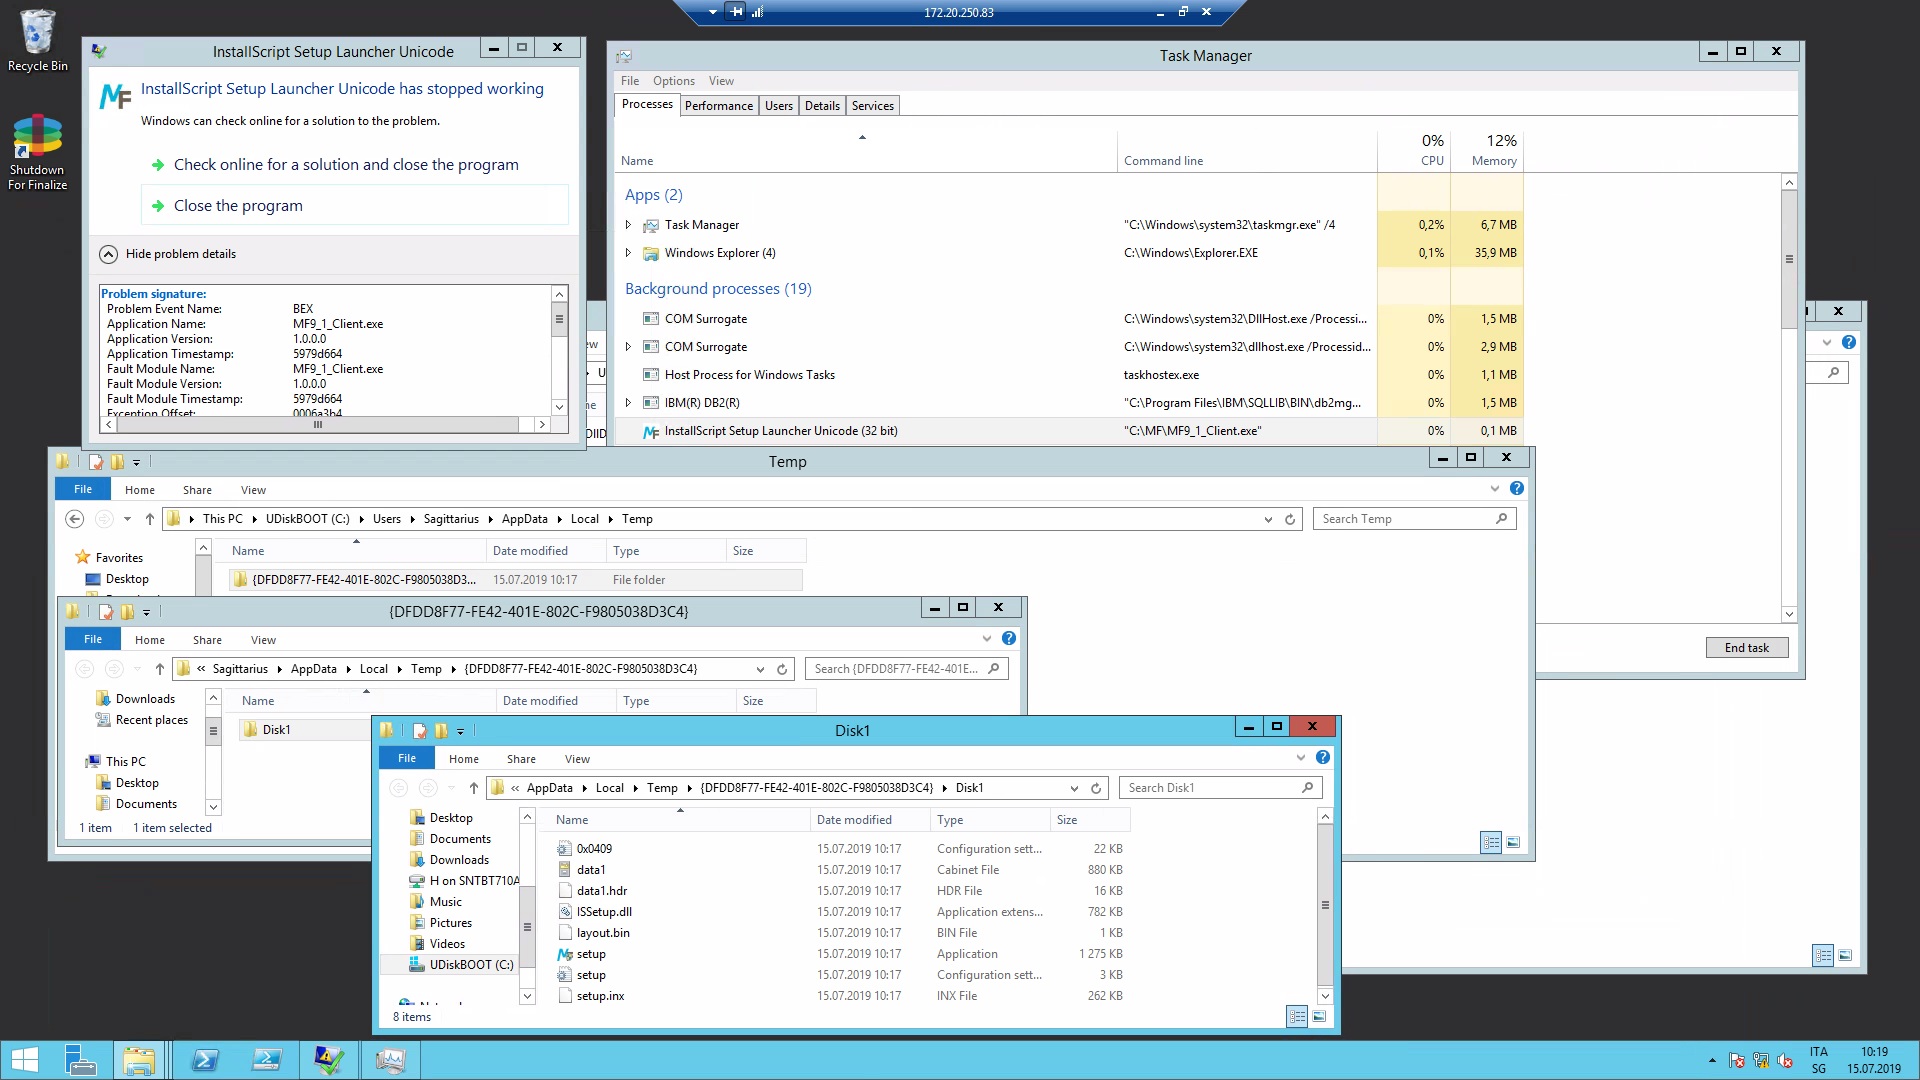This screenshot has width=1920, height=1080.
Task: Open help in the Disk1 window
Action: click(1323, 758)
